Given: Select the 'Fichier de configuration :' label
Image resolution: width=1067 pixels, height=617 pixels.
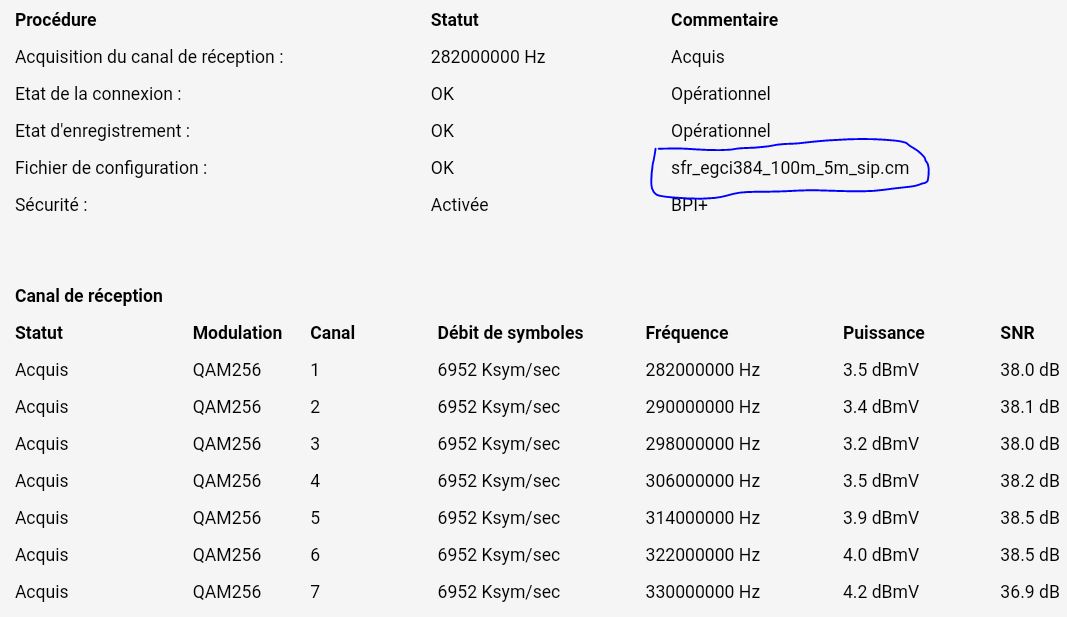Looking at the screenshot, I should point(111,168).
